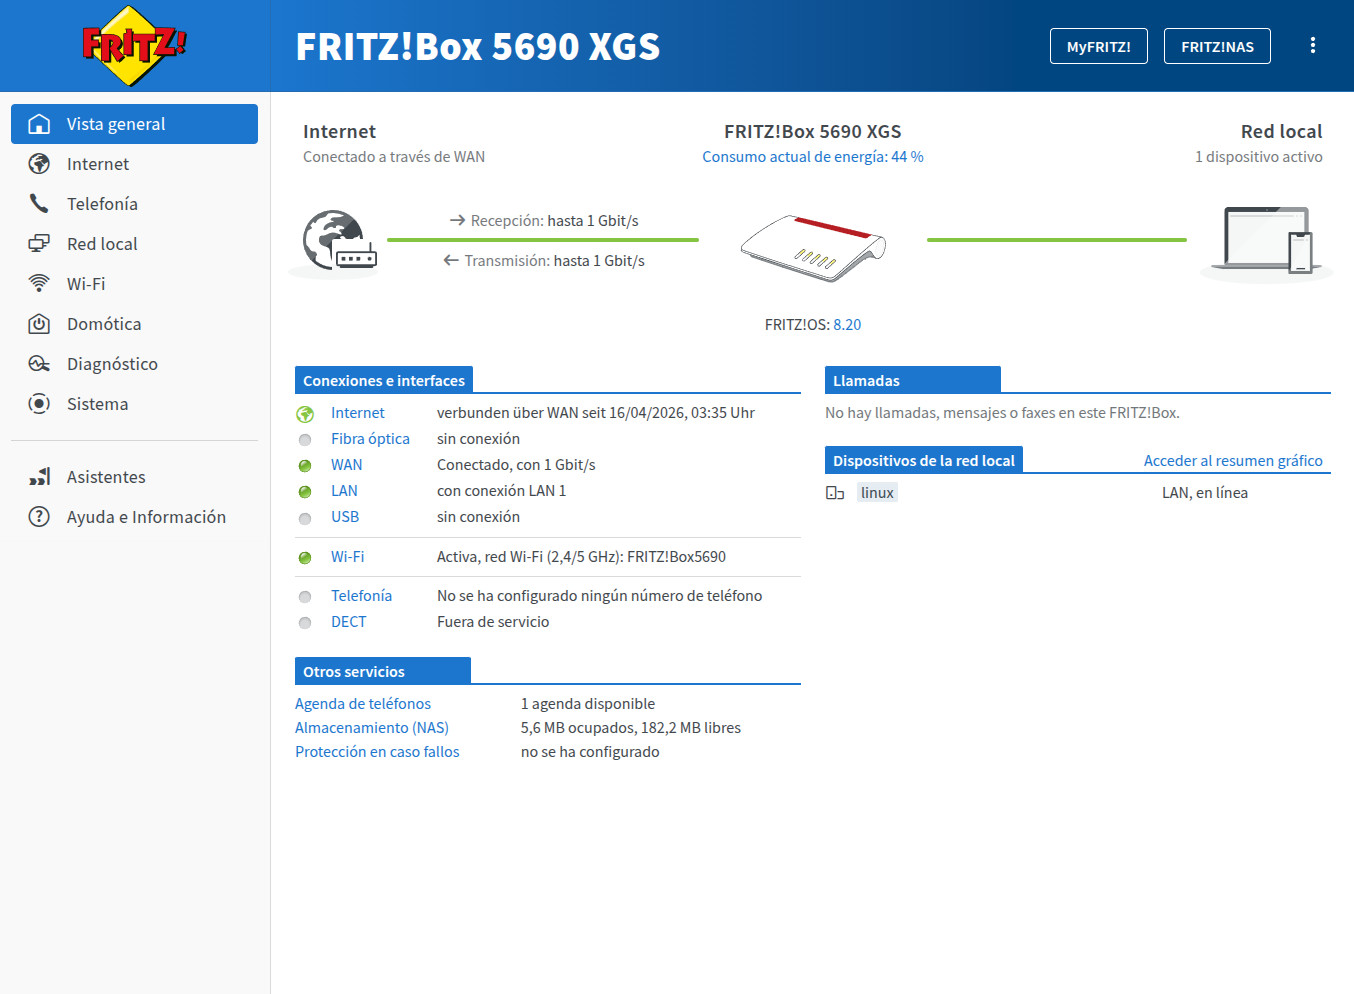Viewport: 1354px width, 994px height.
Task: Click the FRITZ!OS 8.20 version link
Action: (847, 325)
